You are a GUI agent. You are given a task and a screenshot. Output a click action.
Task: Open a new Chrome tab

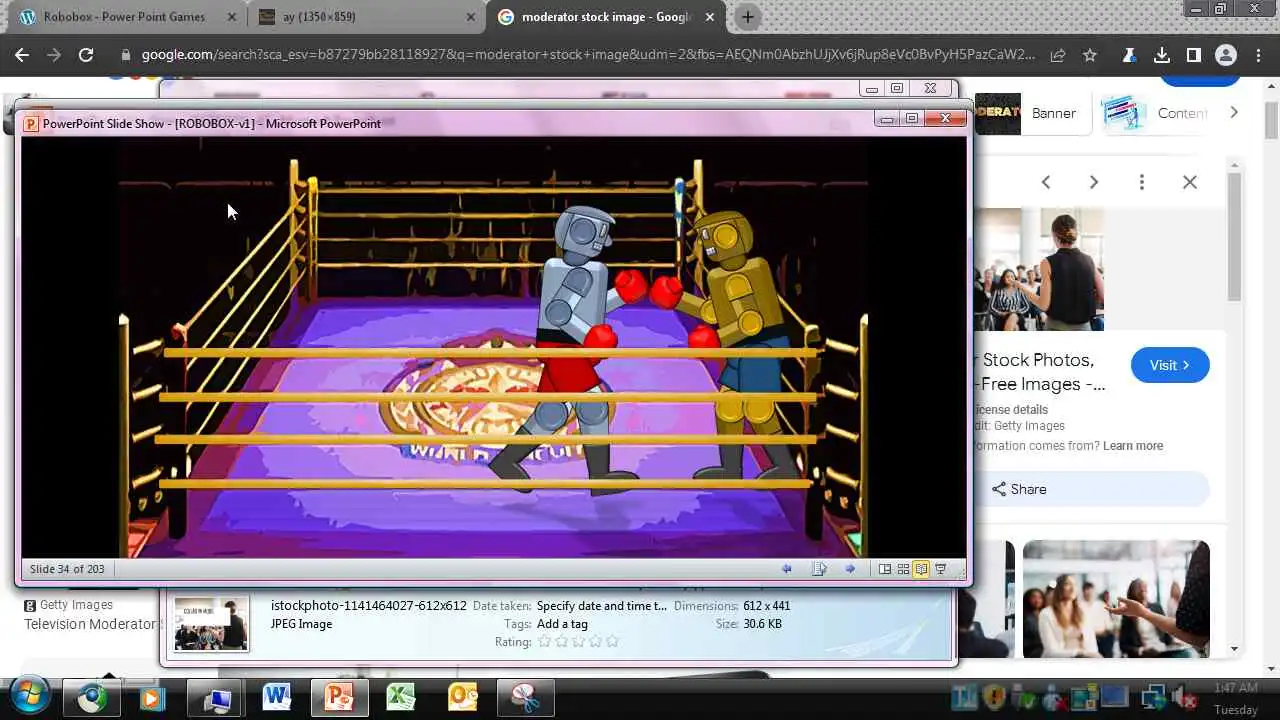coord(747,17)
